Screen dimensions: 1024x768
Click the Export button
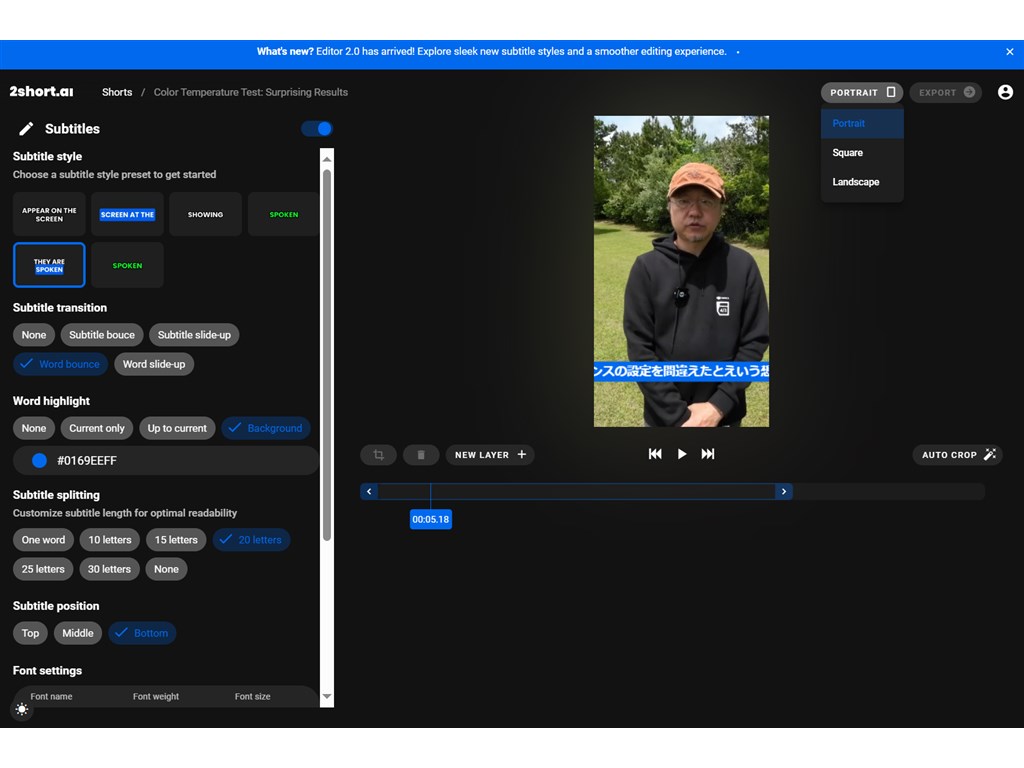point(946,92)
